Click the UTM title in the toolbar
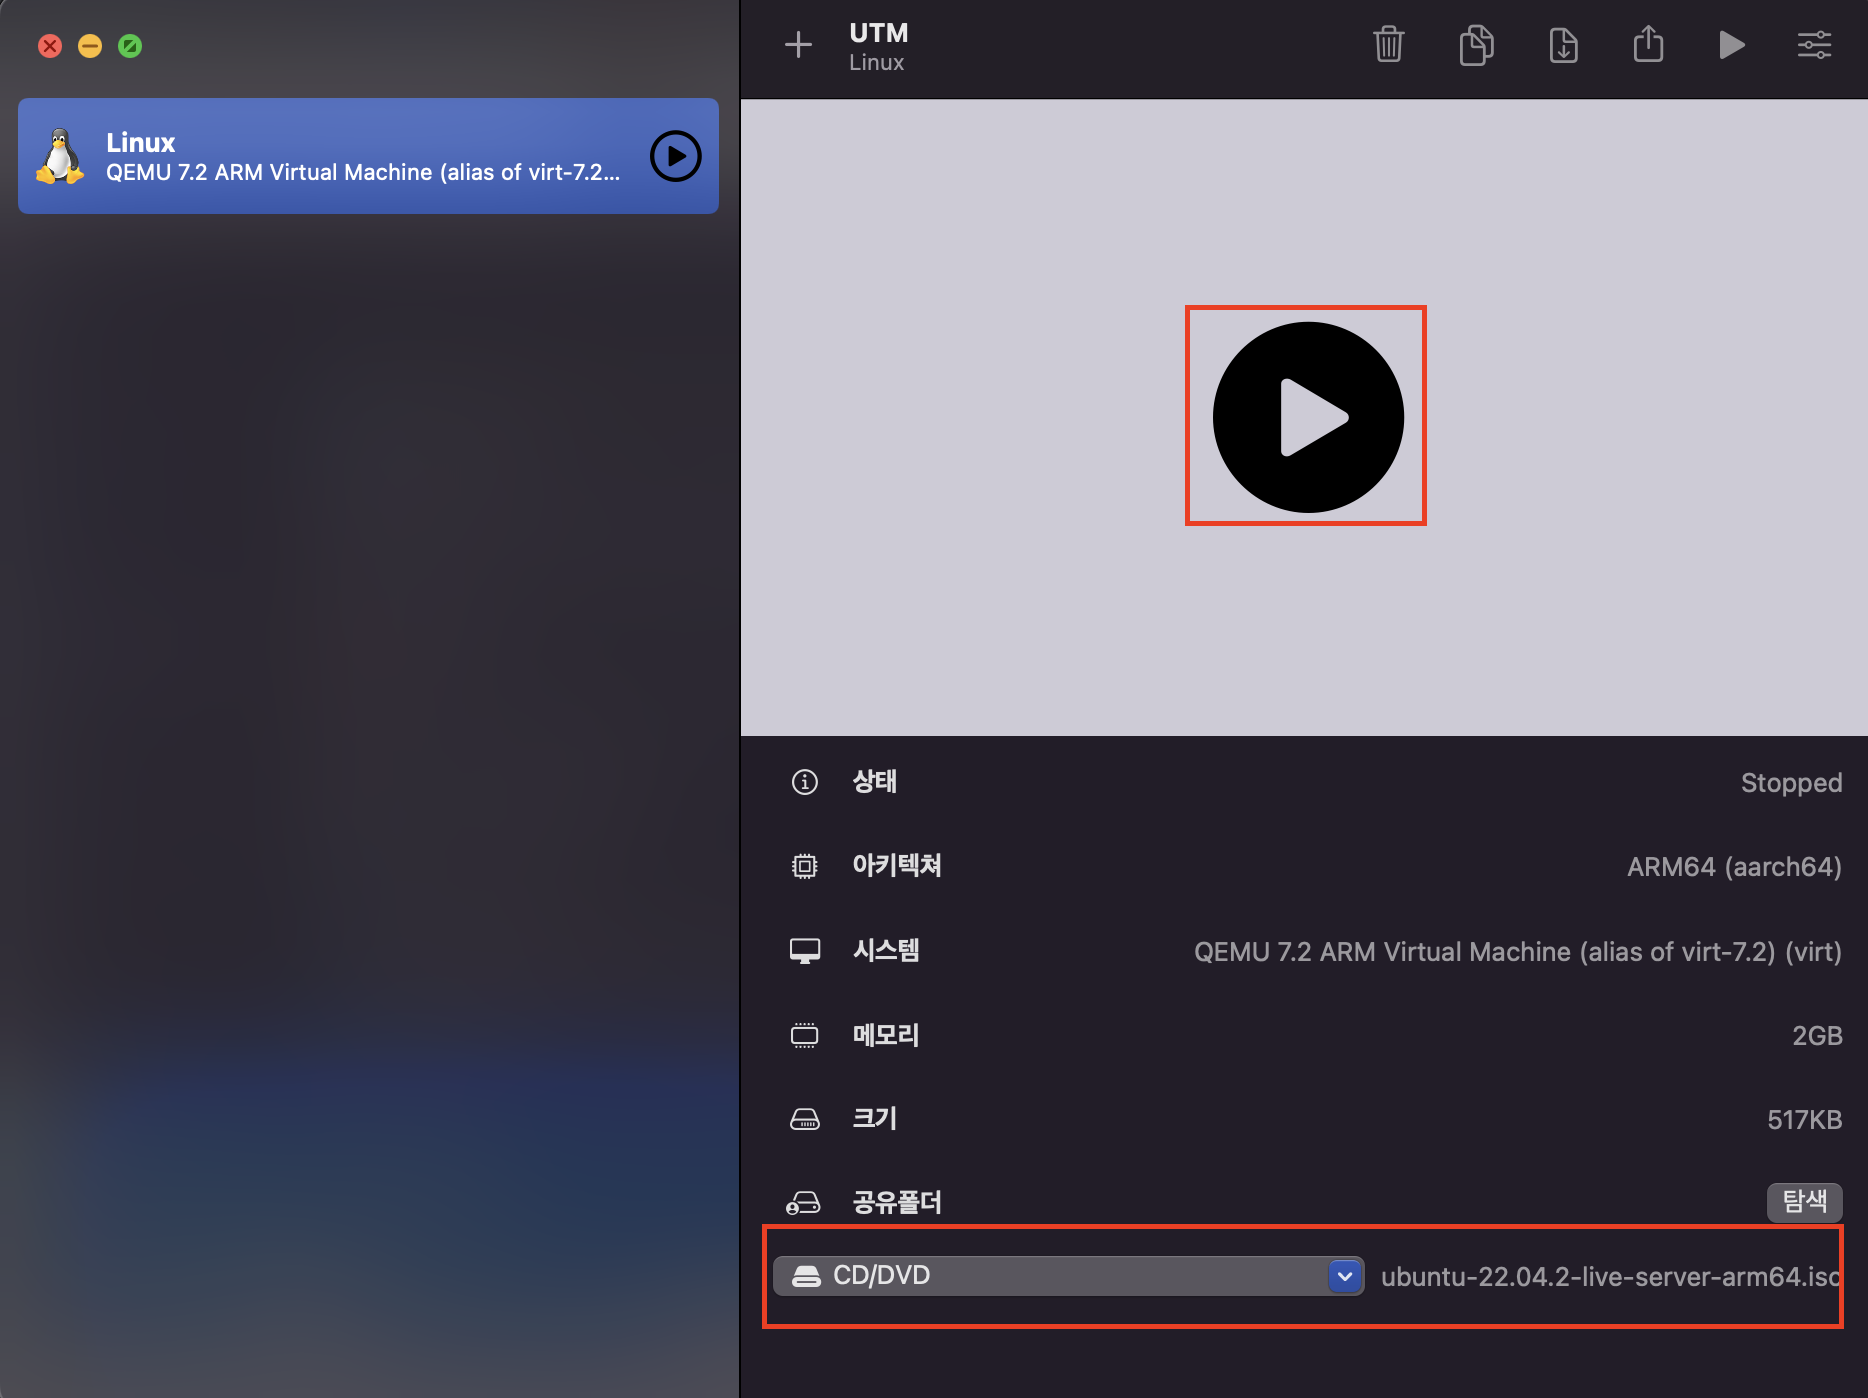The image size is (1868, 1398). 879,33
